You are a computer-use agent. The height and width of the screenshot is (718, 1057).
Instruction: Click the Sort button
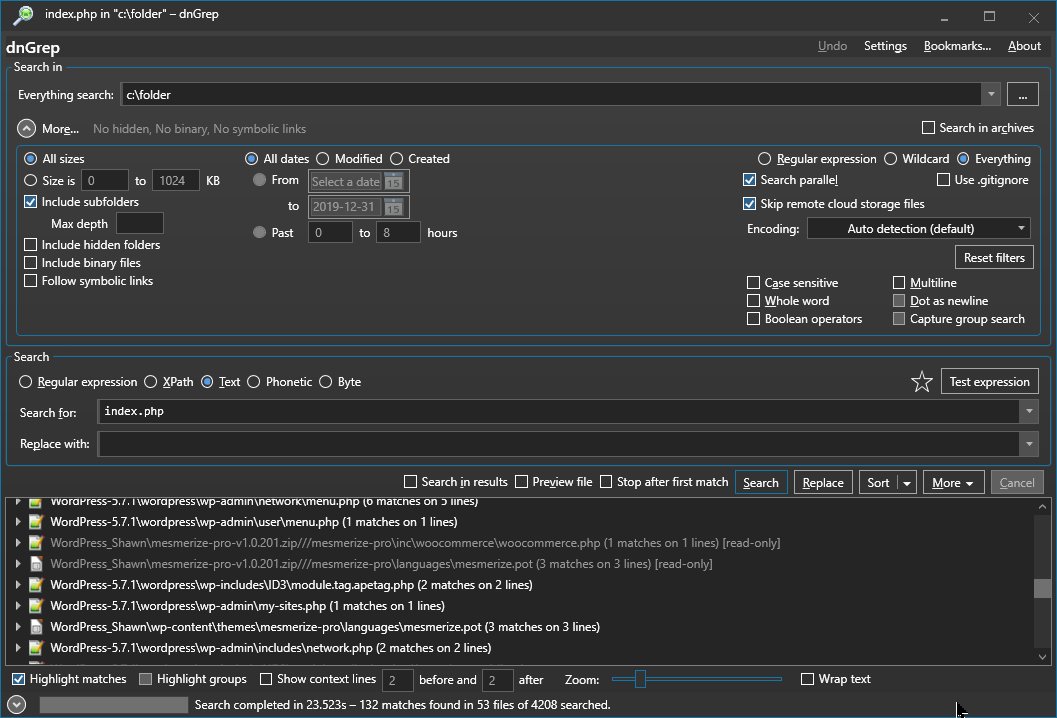coord(879,483)
